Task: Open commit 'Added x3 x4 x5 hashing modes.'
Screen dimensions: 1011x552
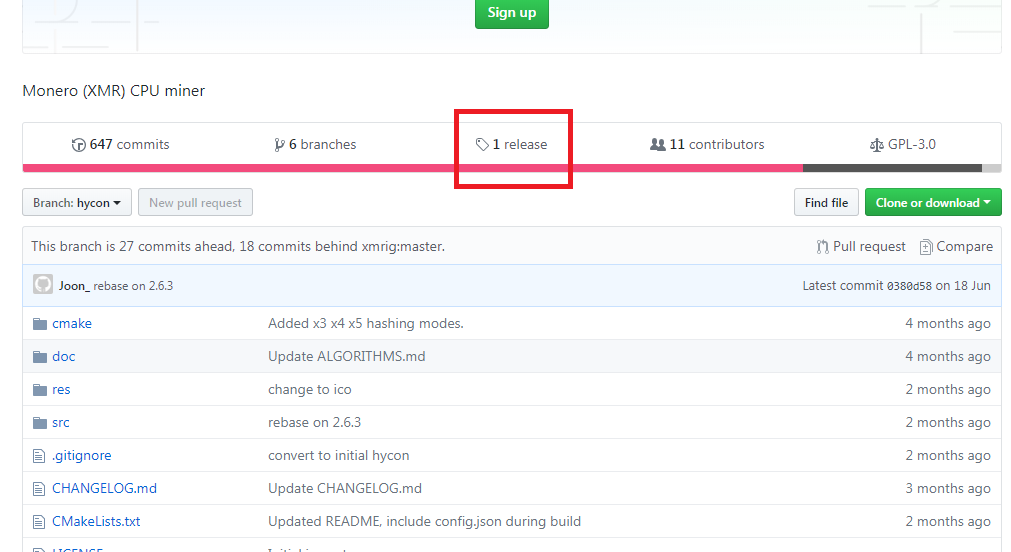Action: [x=366, y=323]
